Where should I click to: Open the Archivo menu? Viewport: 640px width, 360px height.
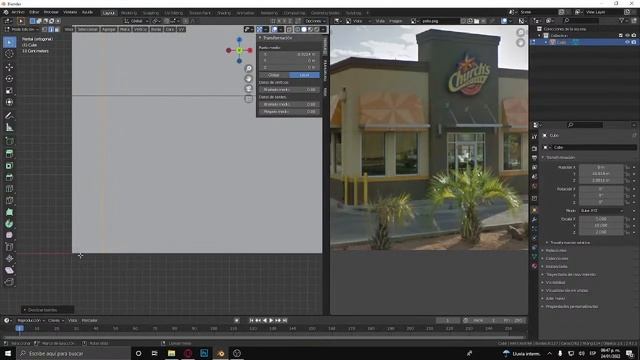pos(18,13)
